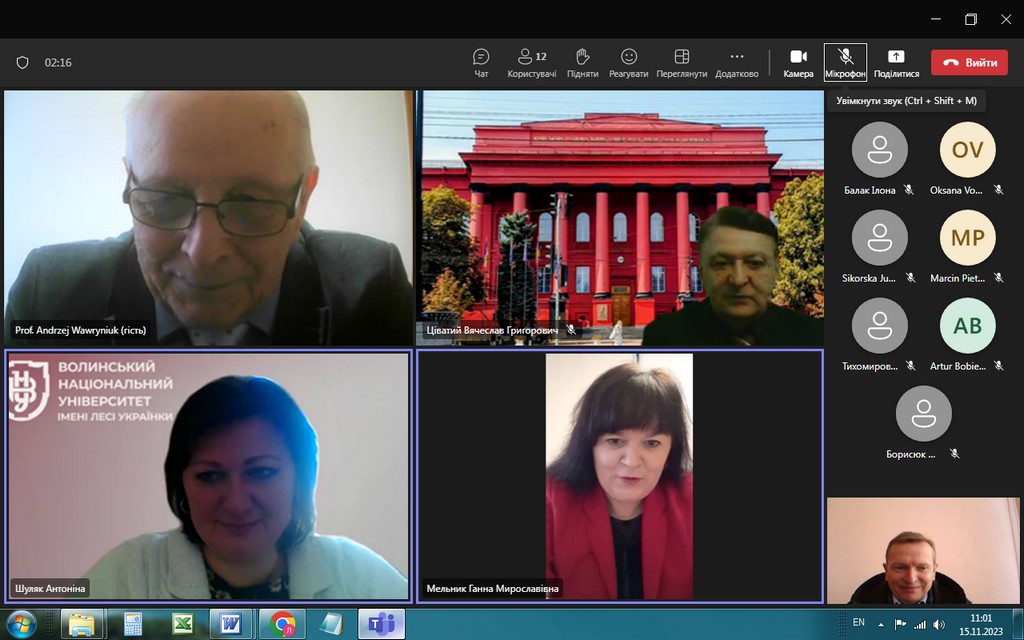
Task: Leave the meeting with the Вийти button
Action: 969,62
